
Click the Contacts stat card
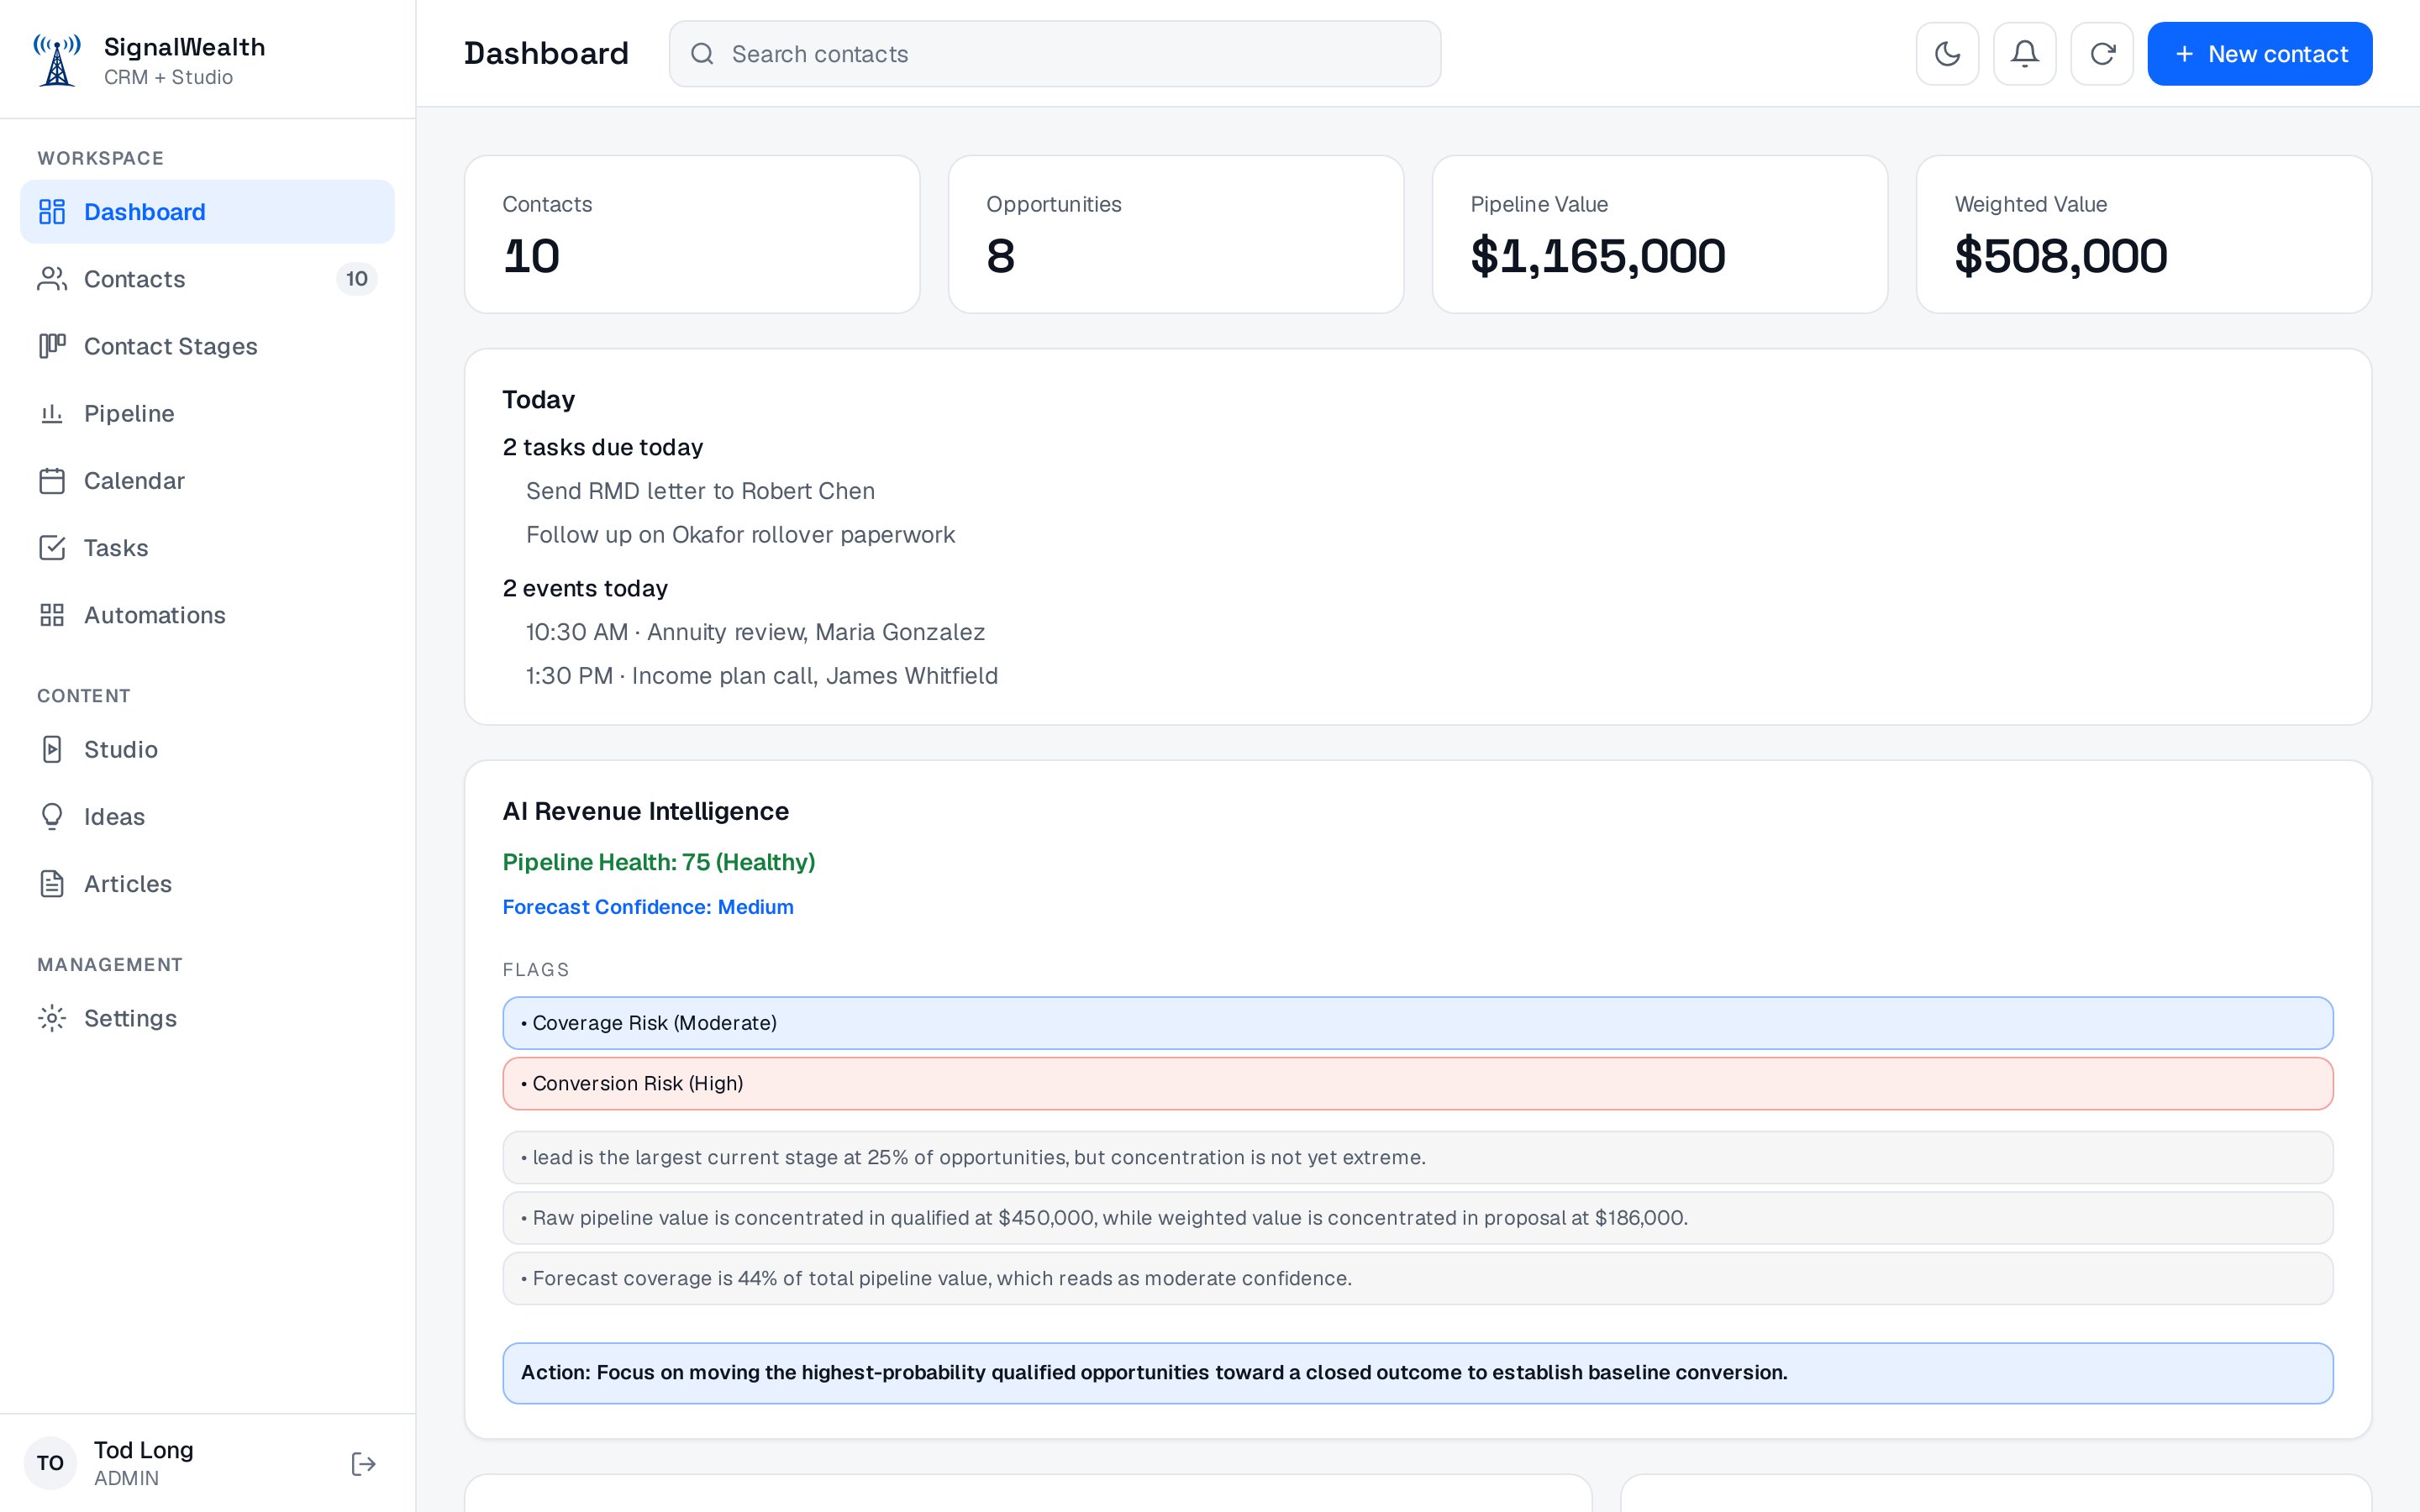coord(692,234)
